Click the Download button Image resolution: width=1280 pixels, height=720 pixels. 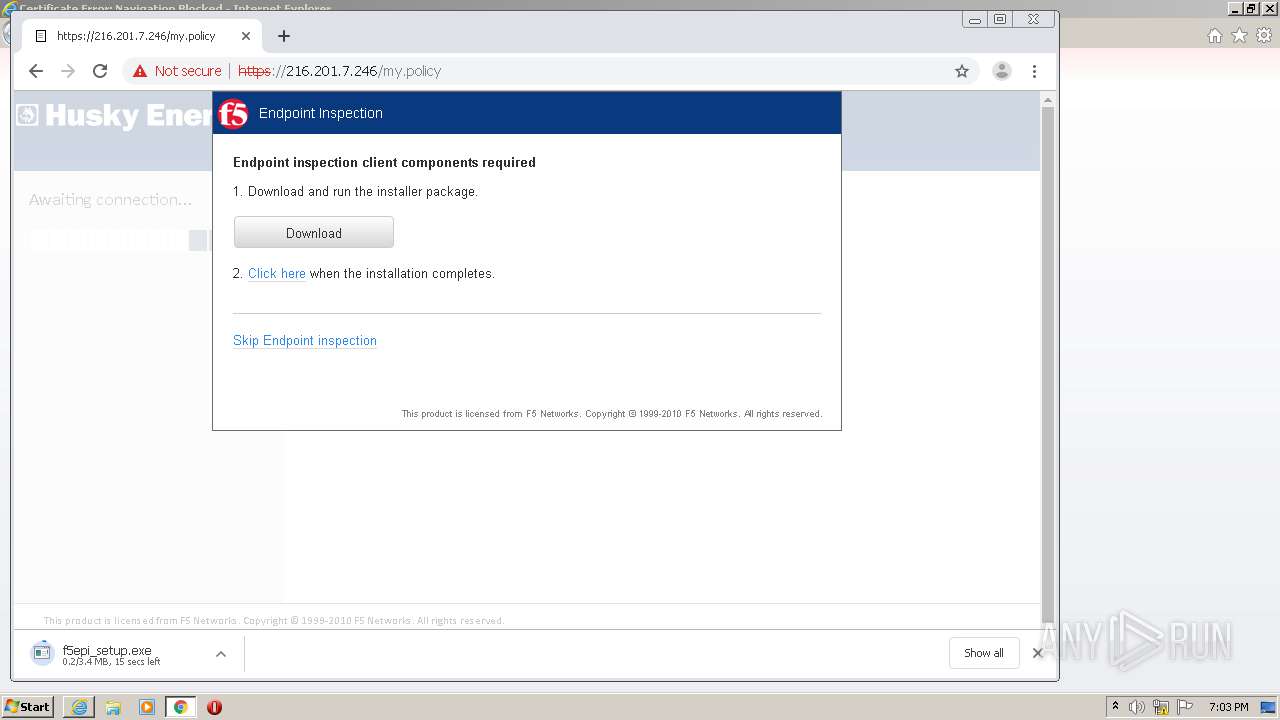[314, 233]
